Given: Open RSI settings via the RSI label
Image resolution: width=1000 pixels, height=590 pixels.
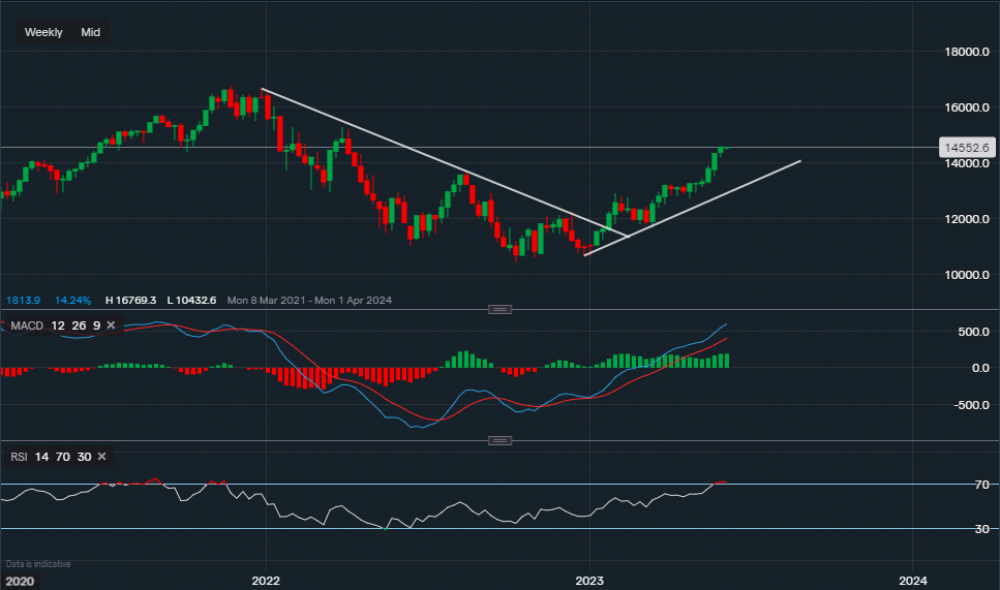Looking at the screenshot, I should 19,457.
